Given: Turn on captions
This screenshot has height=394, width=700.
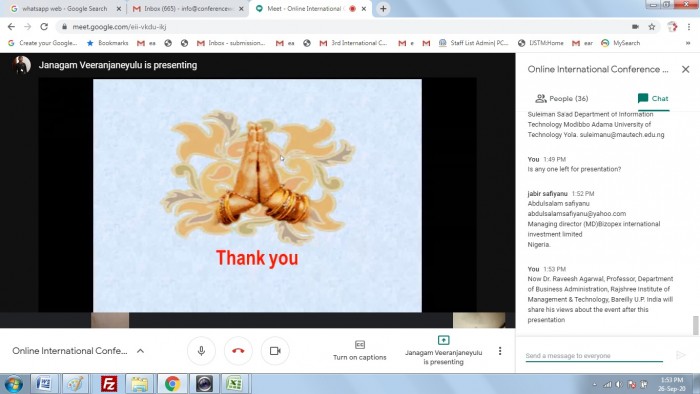Looking at the screenshot, I should 359,351.
